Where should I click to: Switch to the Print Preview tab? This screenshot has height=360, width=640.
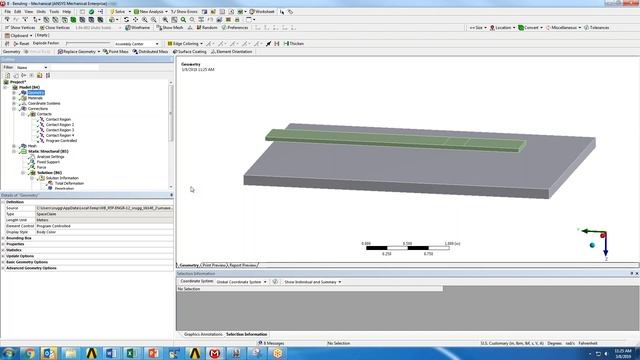tap(214, 265)
